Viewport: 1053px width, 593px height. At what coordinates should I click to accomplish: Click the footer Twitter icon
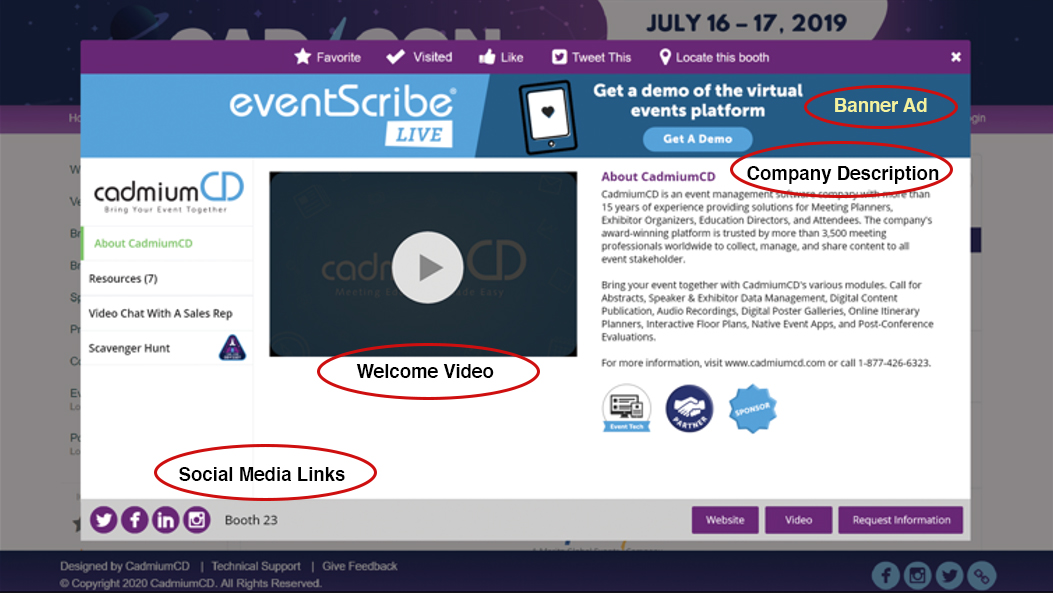pyautogui.click(x=949, y=576)
